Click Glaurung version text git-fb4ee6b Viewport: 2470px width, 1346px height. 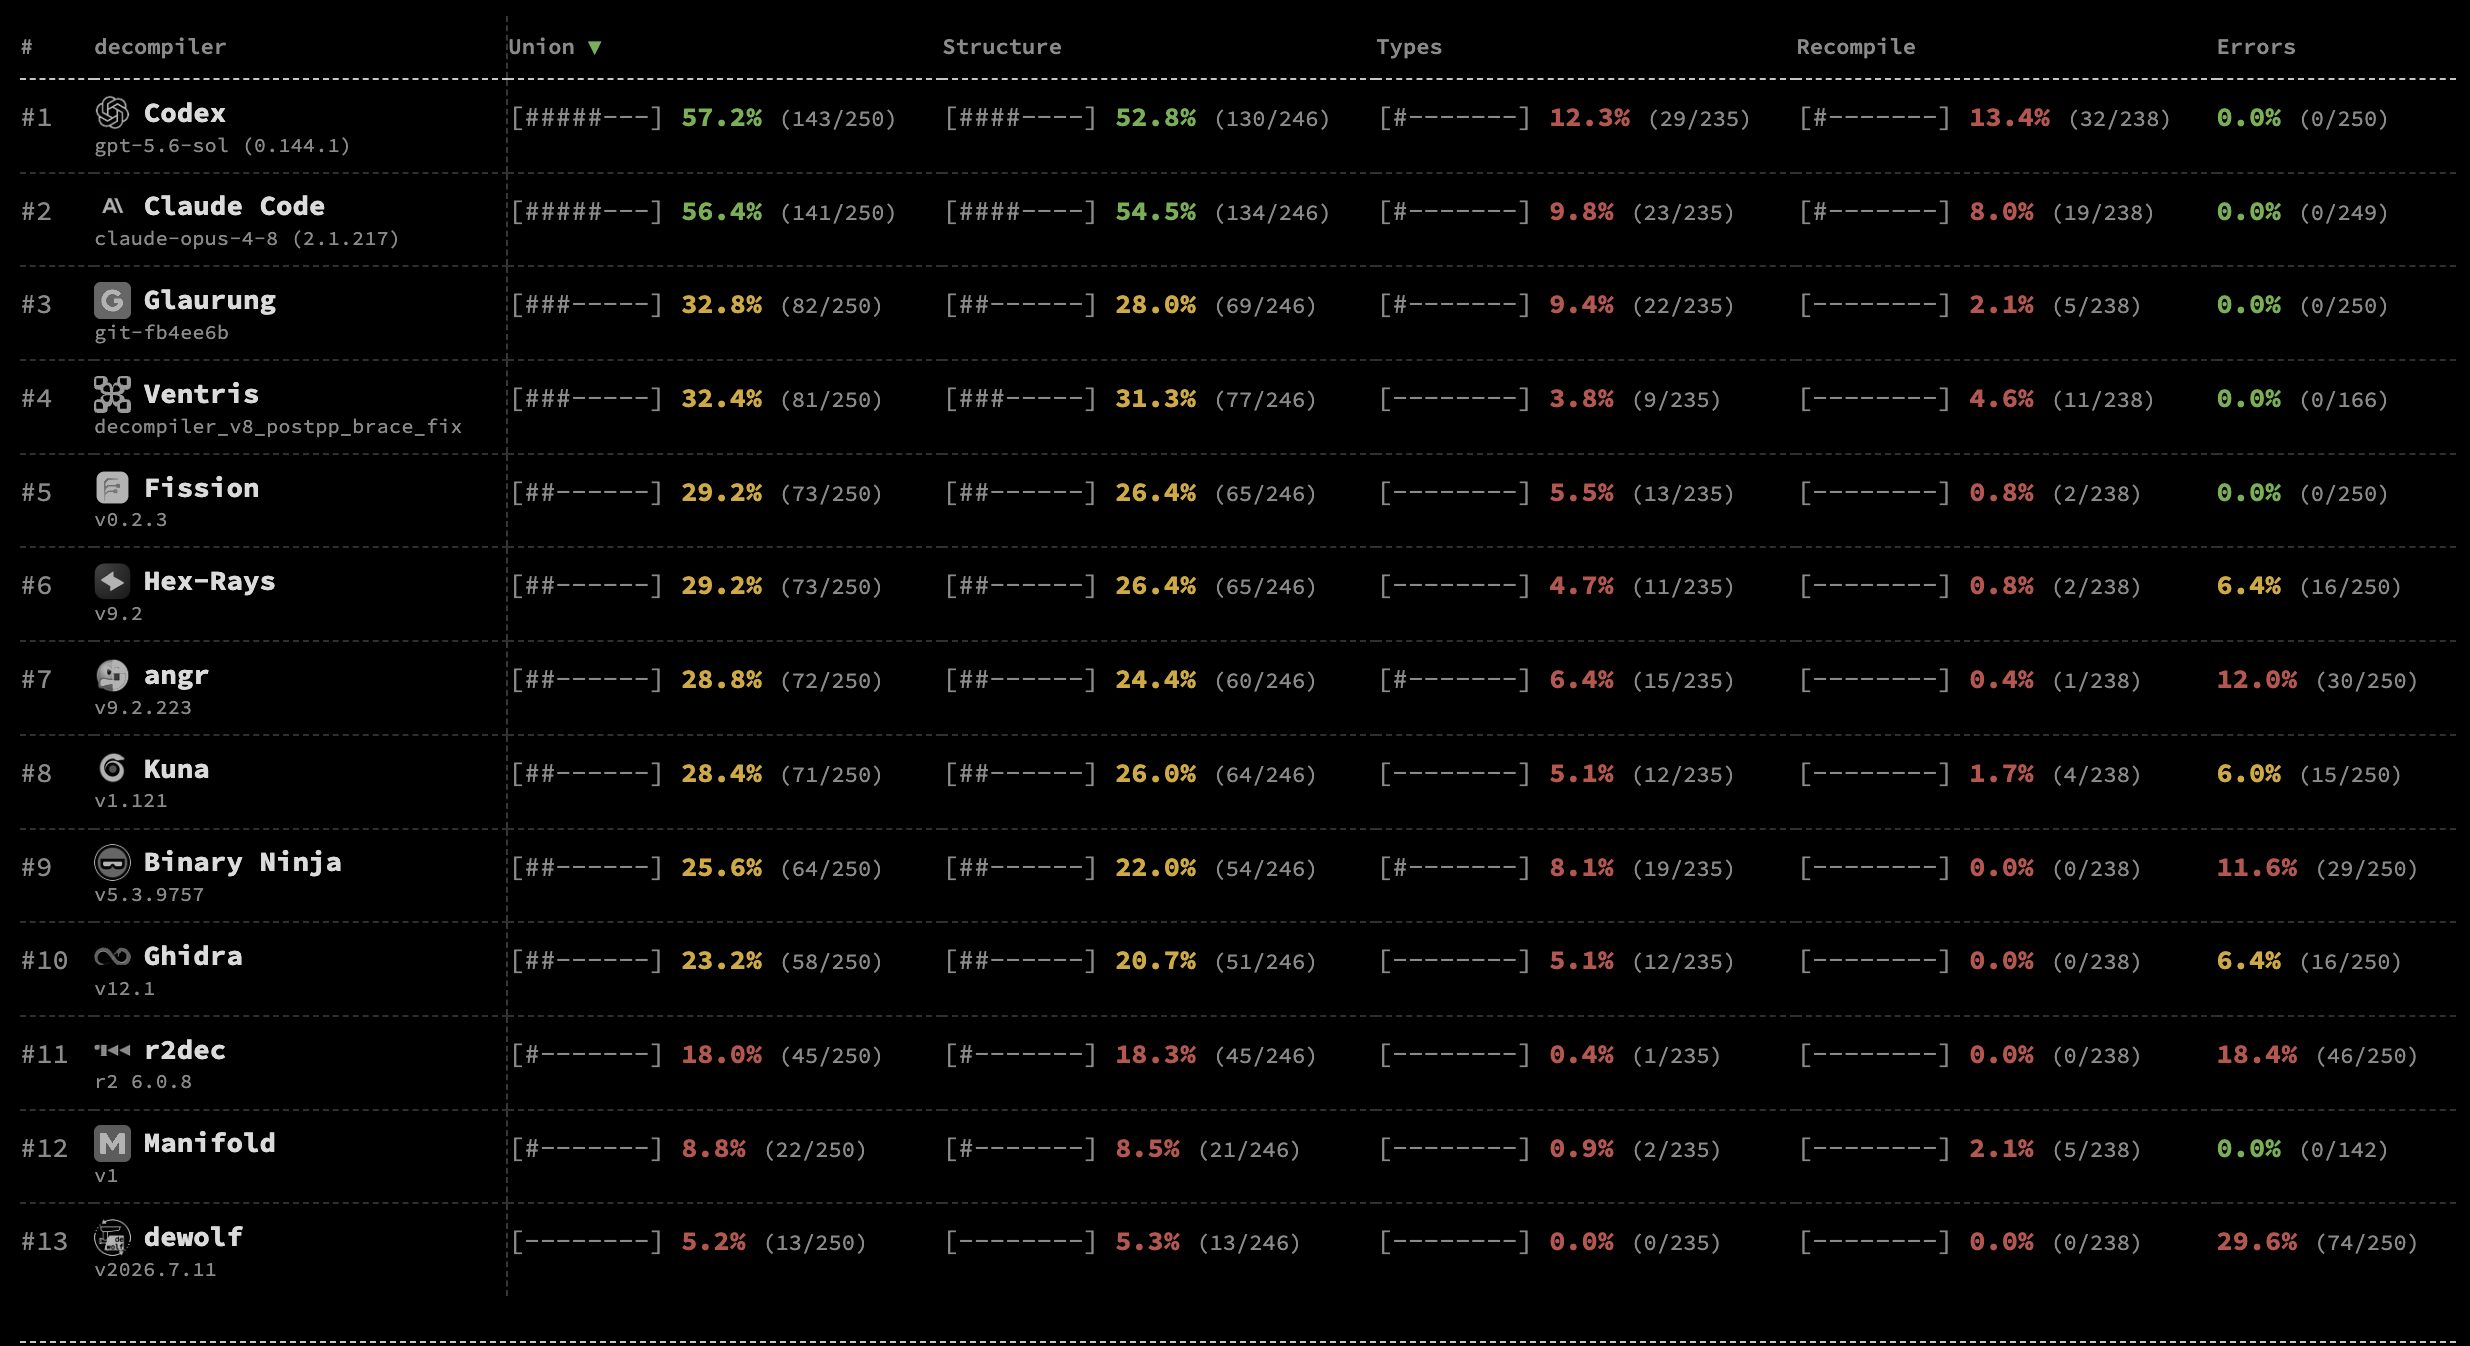click(161, 333)
